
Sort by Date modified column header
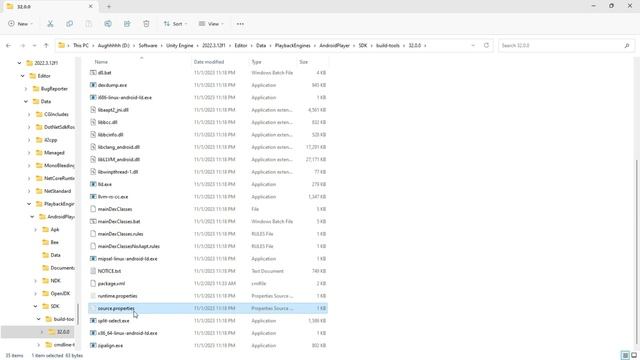coord(209,62)
